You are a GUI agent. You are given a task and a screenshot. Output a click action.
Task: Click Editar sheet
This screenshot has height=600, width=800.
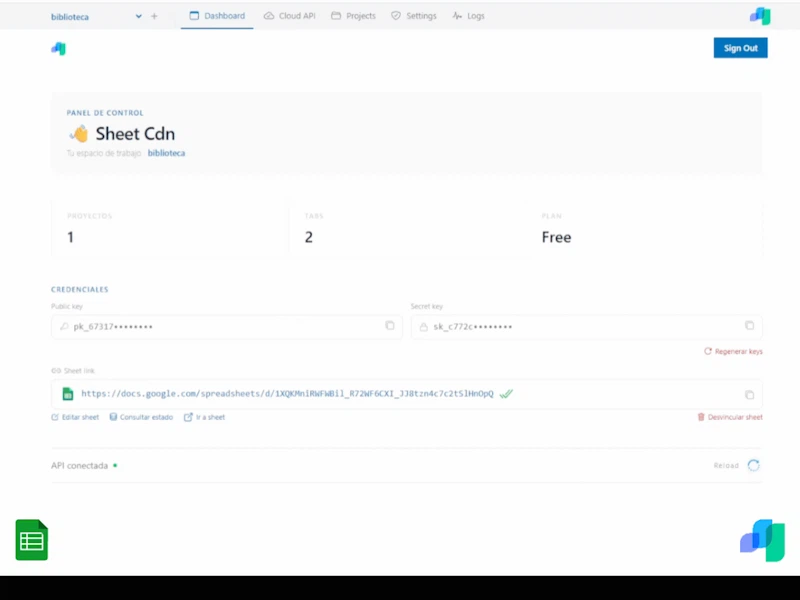click(75, 417)
